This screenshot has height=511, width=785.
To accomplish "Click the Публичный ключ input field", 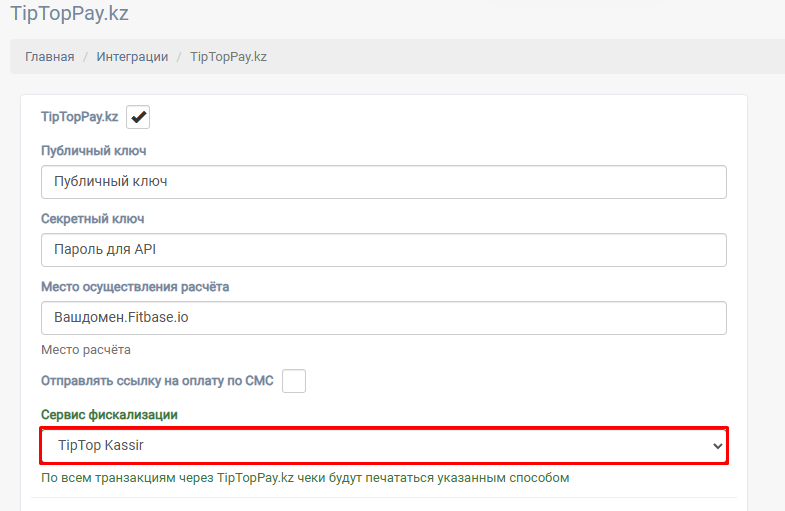I will (384, 182).
